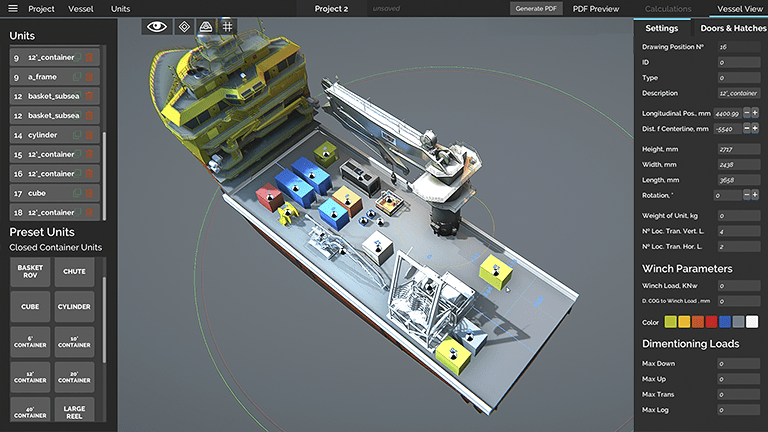Add a LARGE REEL preset unit
The height and width of the screenshot is (432, 768).
[74, 409]
